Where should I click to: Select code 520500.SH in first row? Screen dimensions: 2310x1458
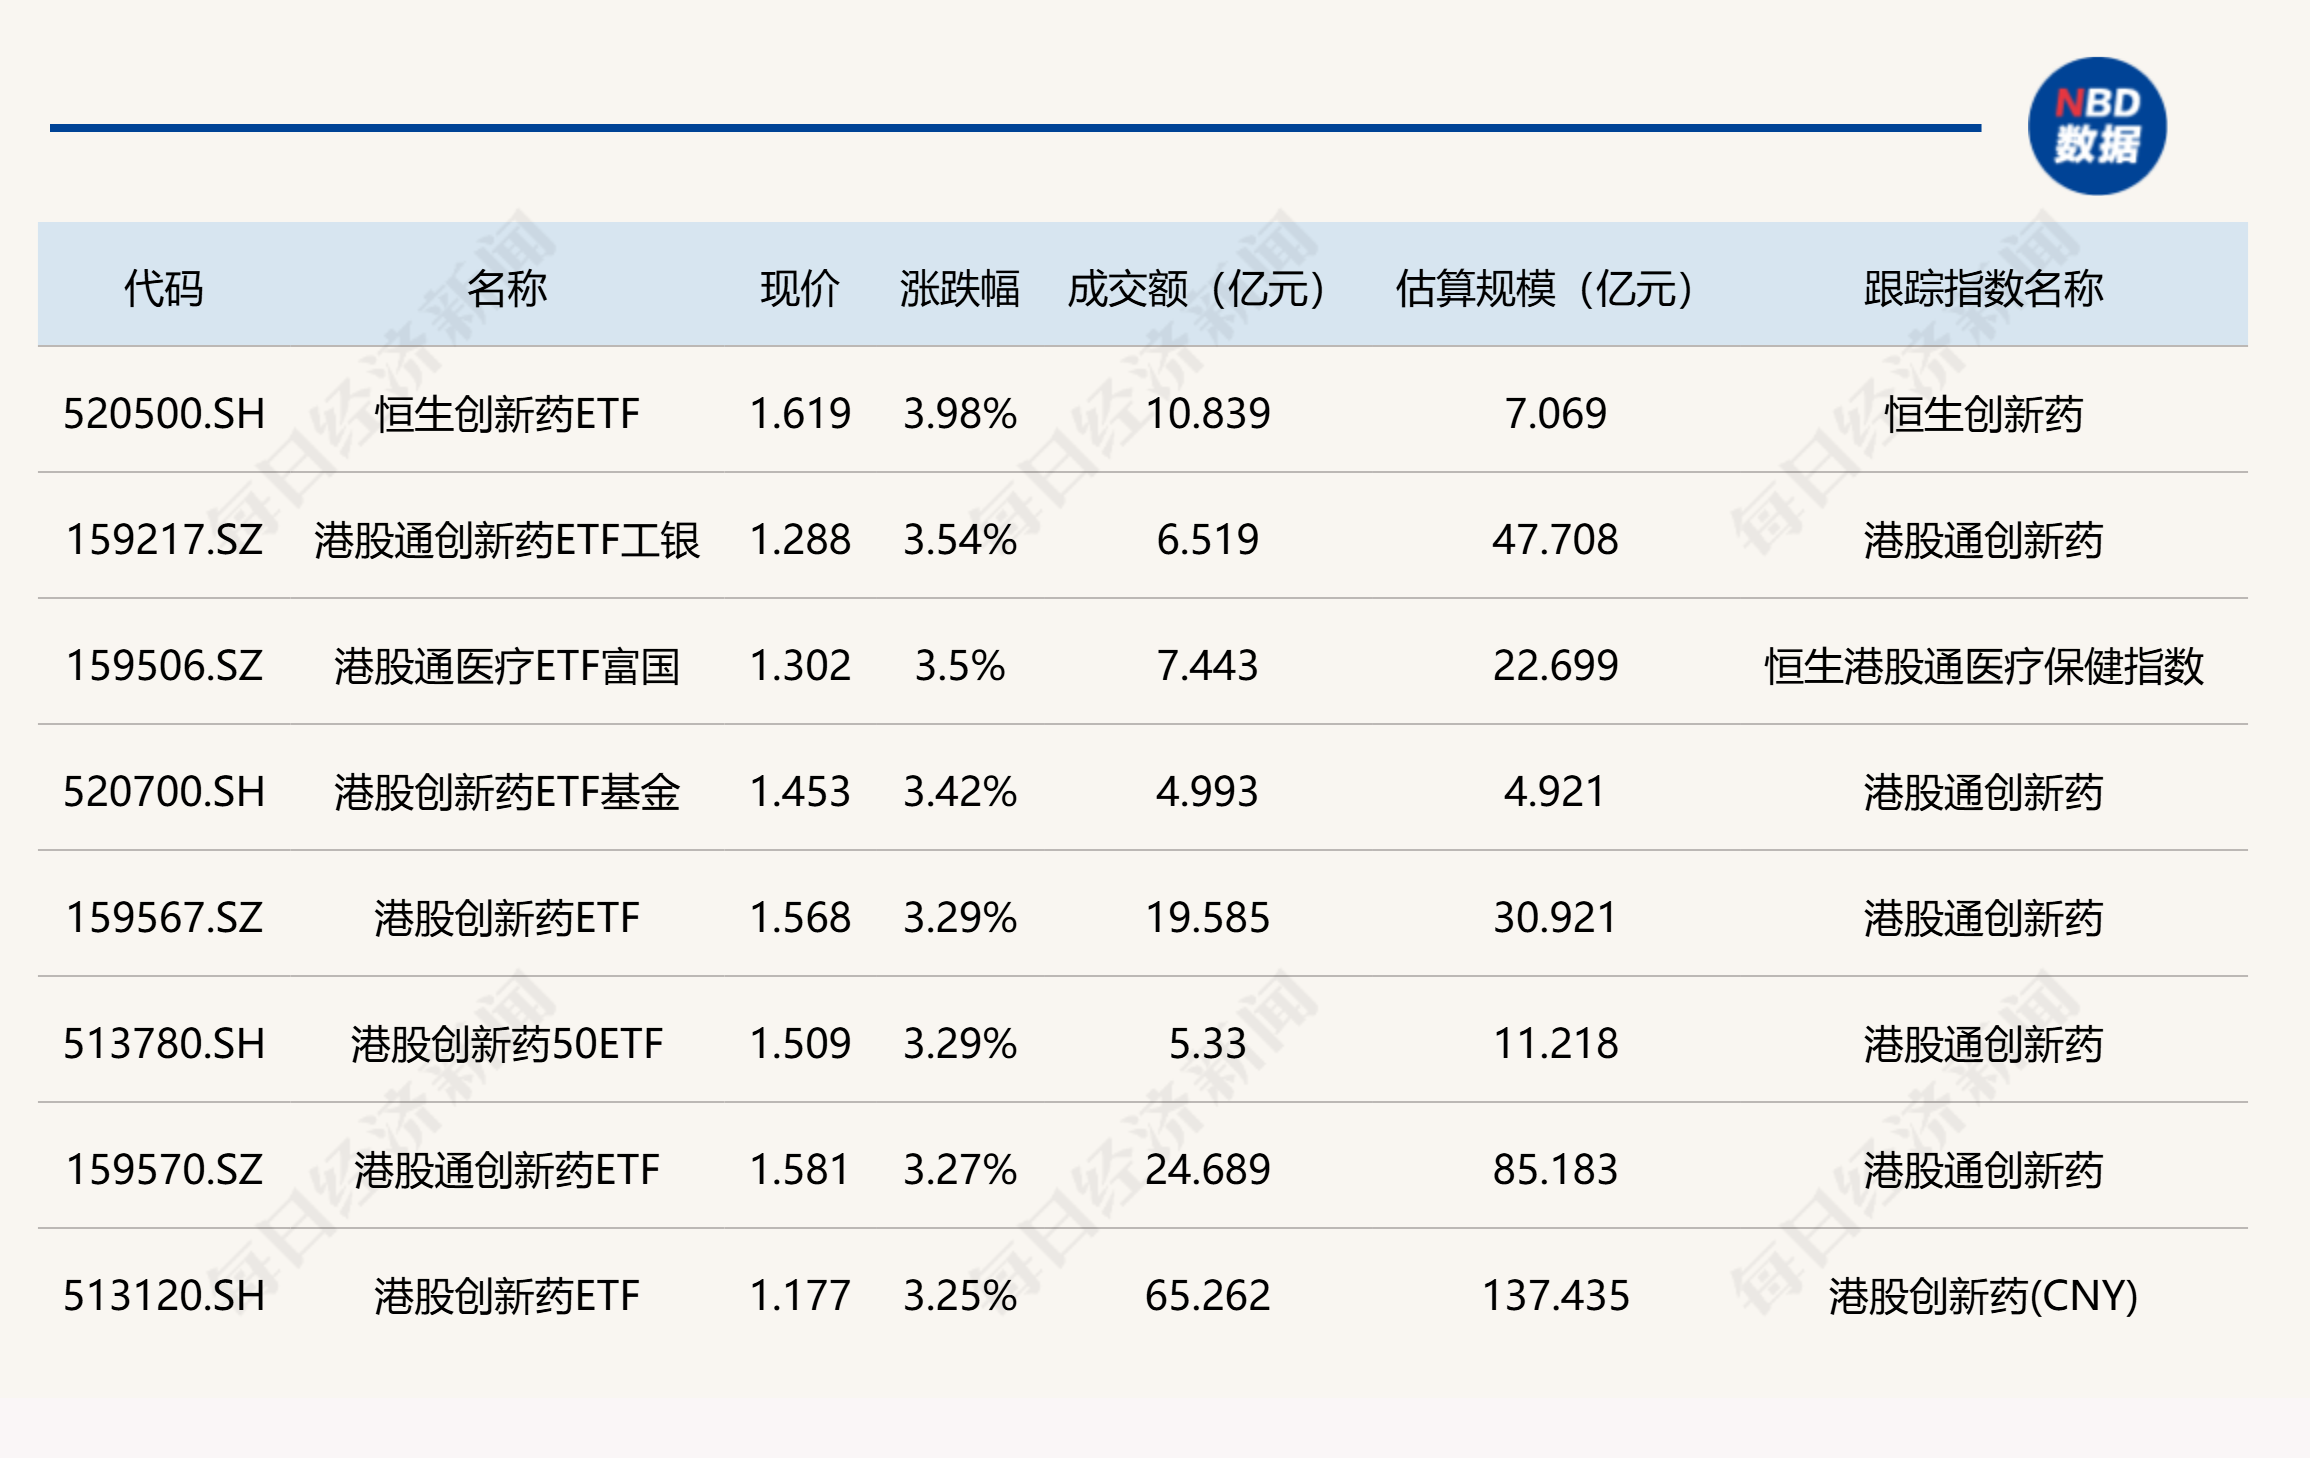click(x=164, y=414)
